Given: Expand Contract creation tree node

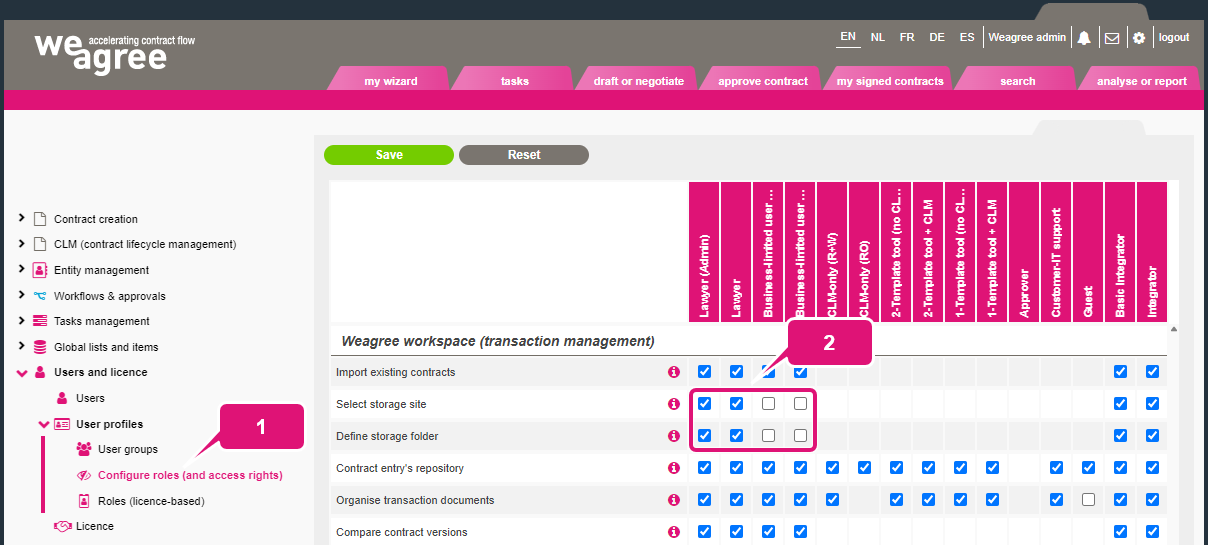Looking at the screenshot, I should [x=22, y=218].
